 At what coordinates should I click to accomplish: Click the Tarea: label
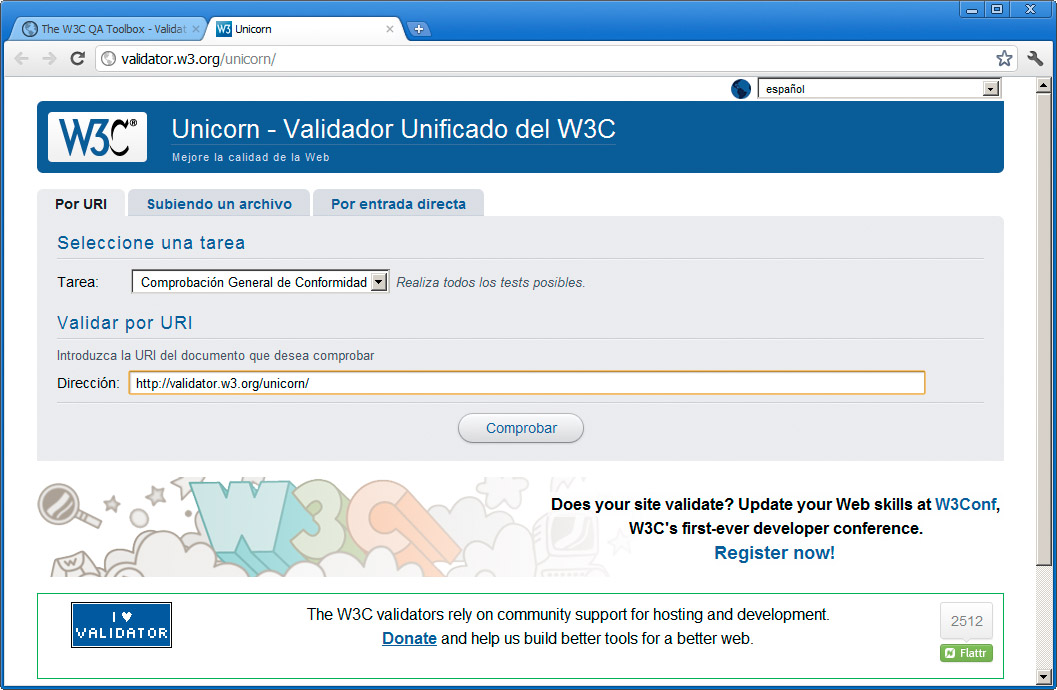[x=78, y=282]
